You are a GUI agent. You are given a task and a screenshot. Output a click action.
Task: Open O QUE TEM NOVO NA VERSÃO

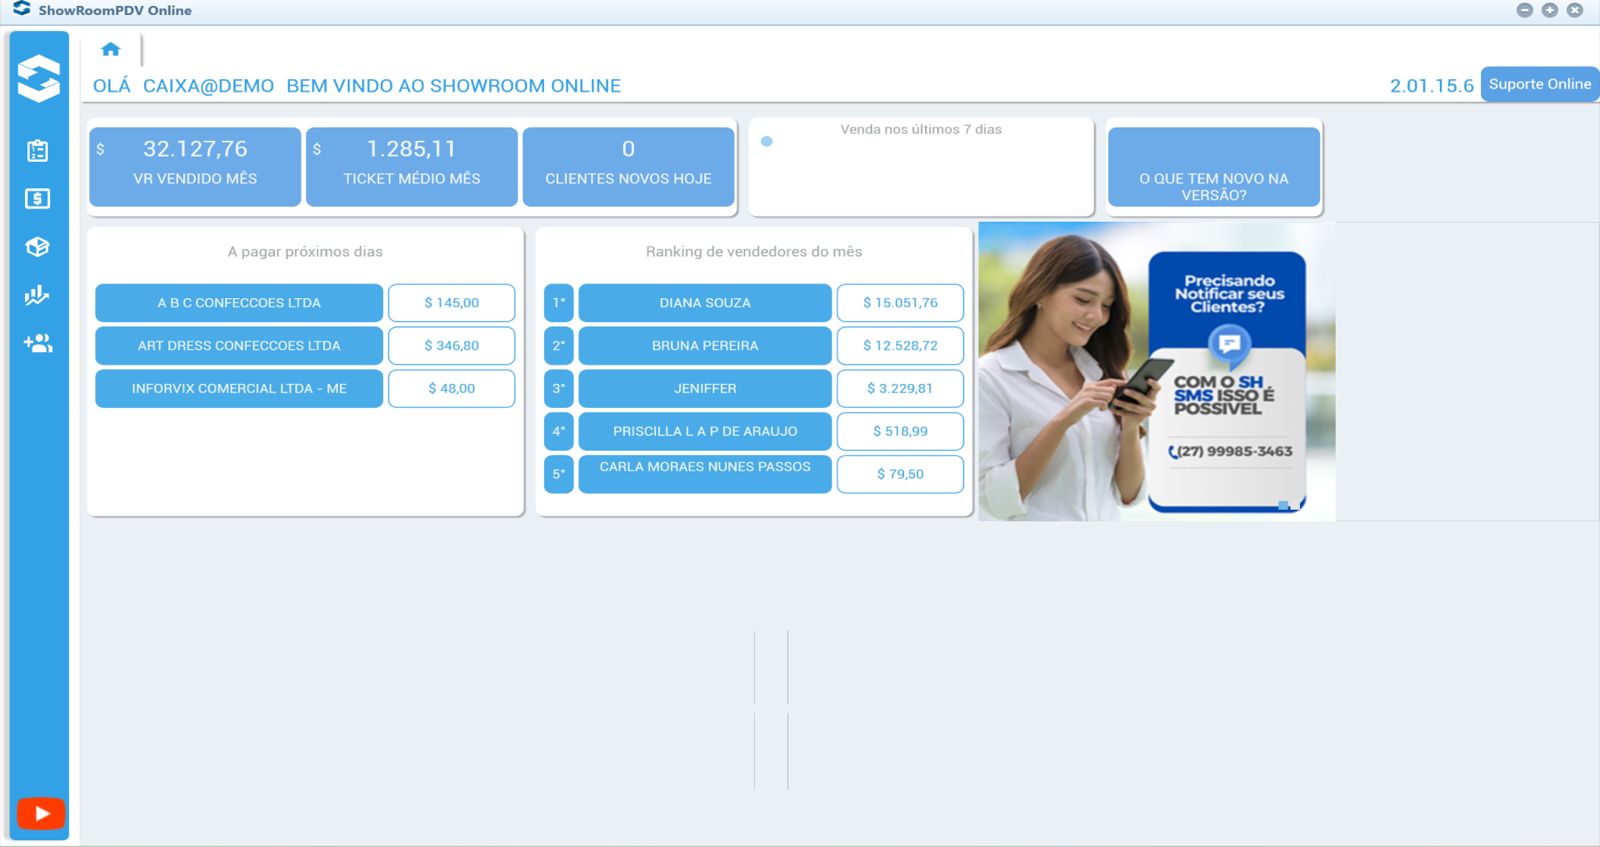(x=1214, y=167)
